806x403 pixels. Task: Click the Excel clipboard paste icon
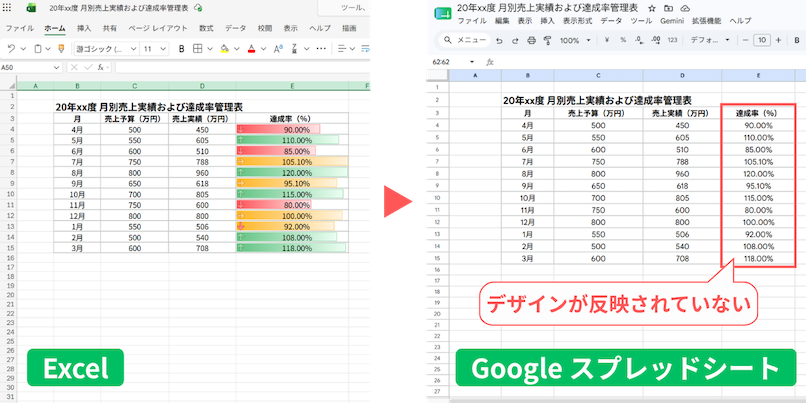38,49
